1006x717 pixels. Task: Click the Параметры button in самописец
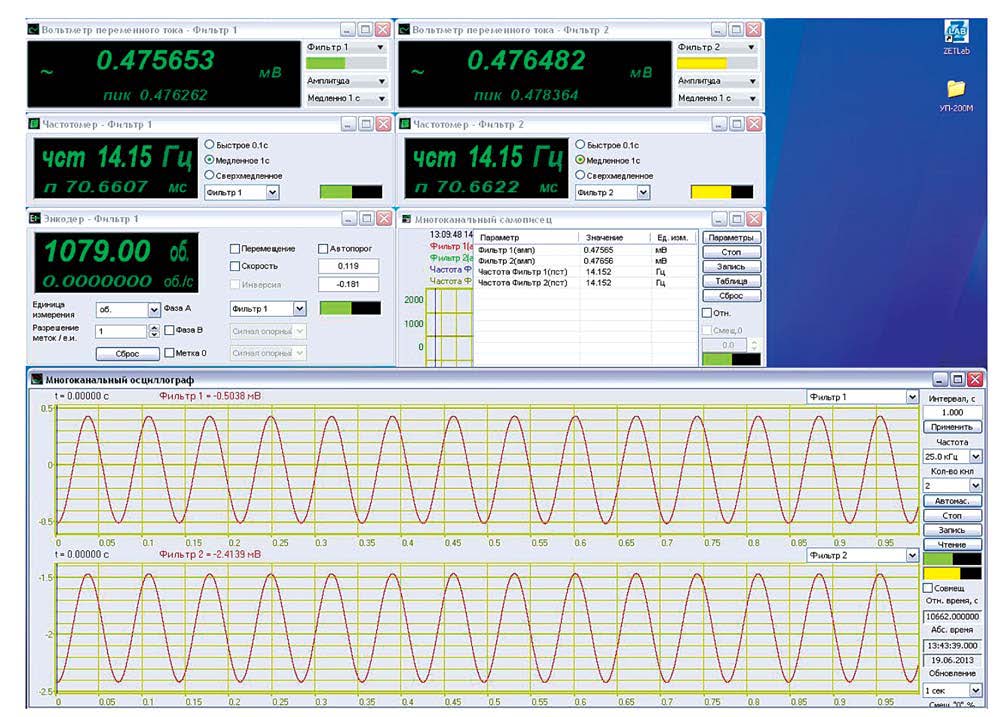point(731,237)
